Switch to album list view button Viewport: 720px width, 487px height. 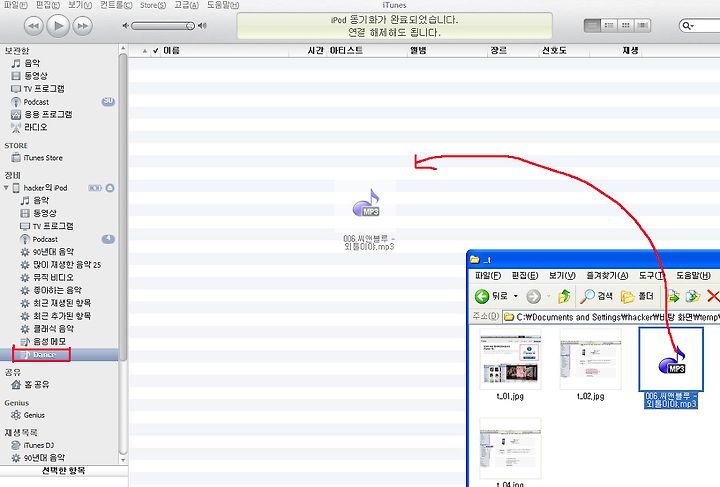point(609,25)
